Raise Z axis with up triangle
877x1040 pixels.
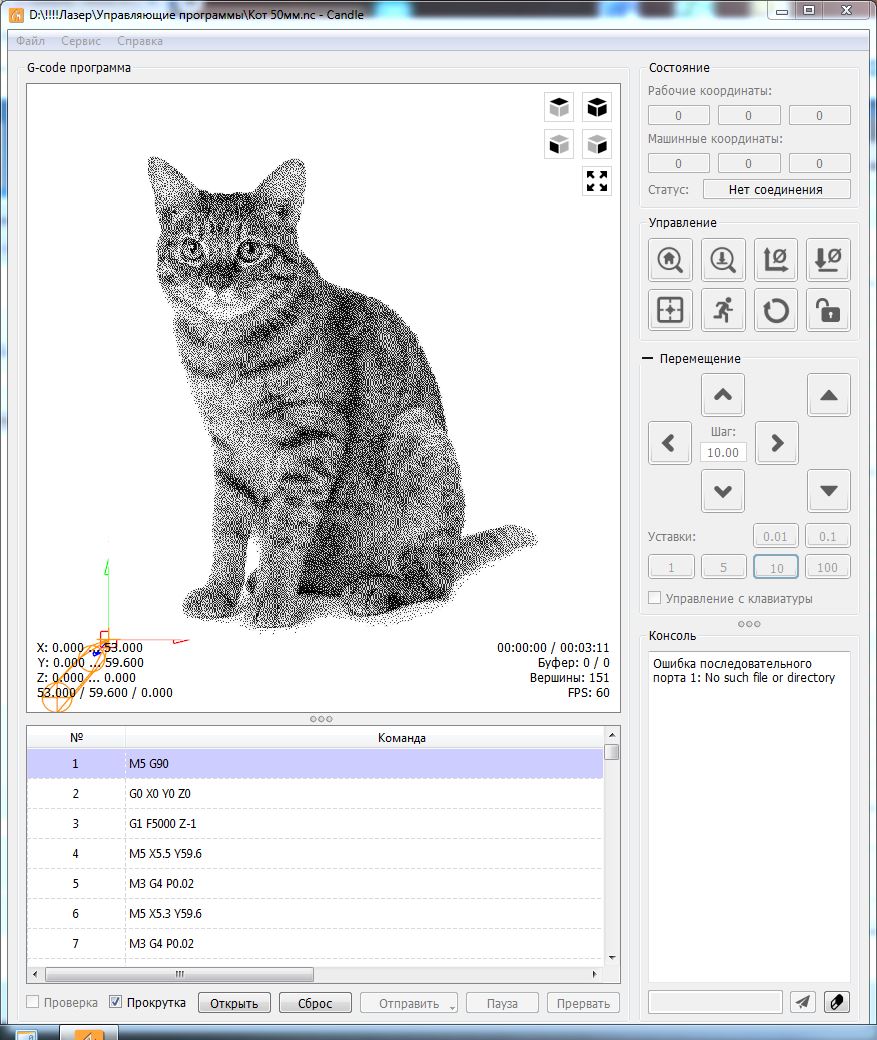tap(829, 395)
